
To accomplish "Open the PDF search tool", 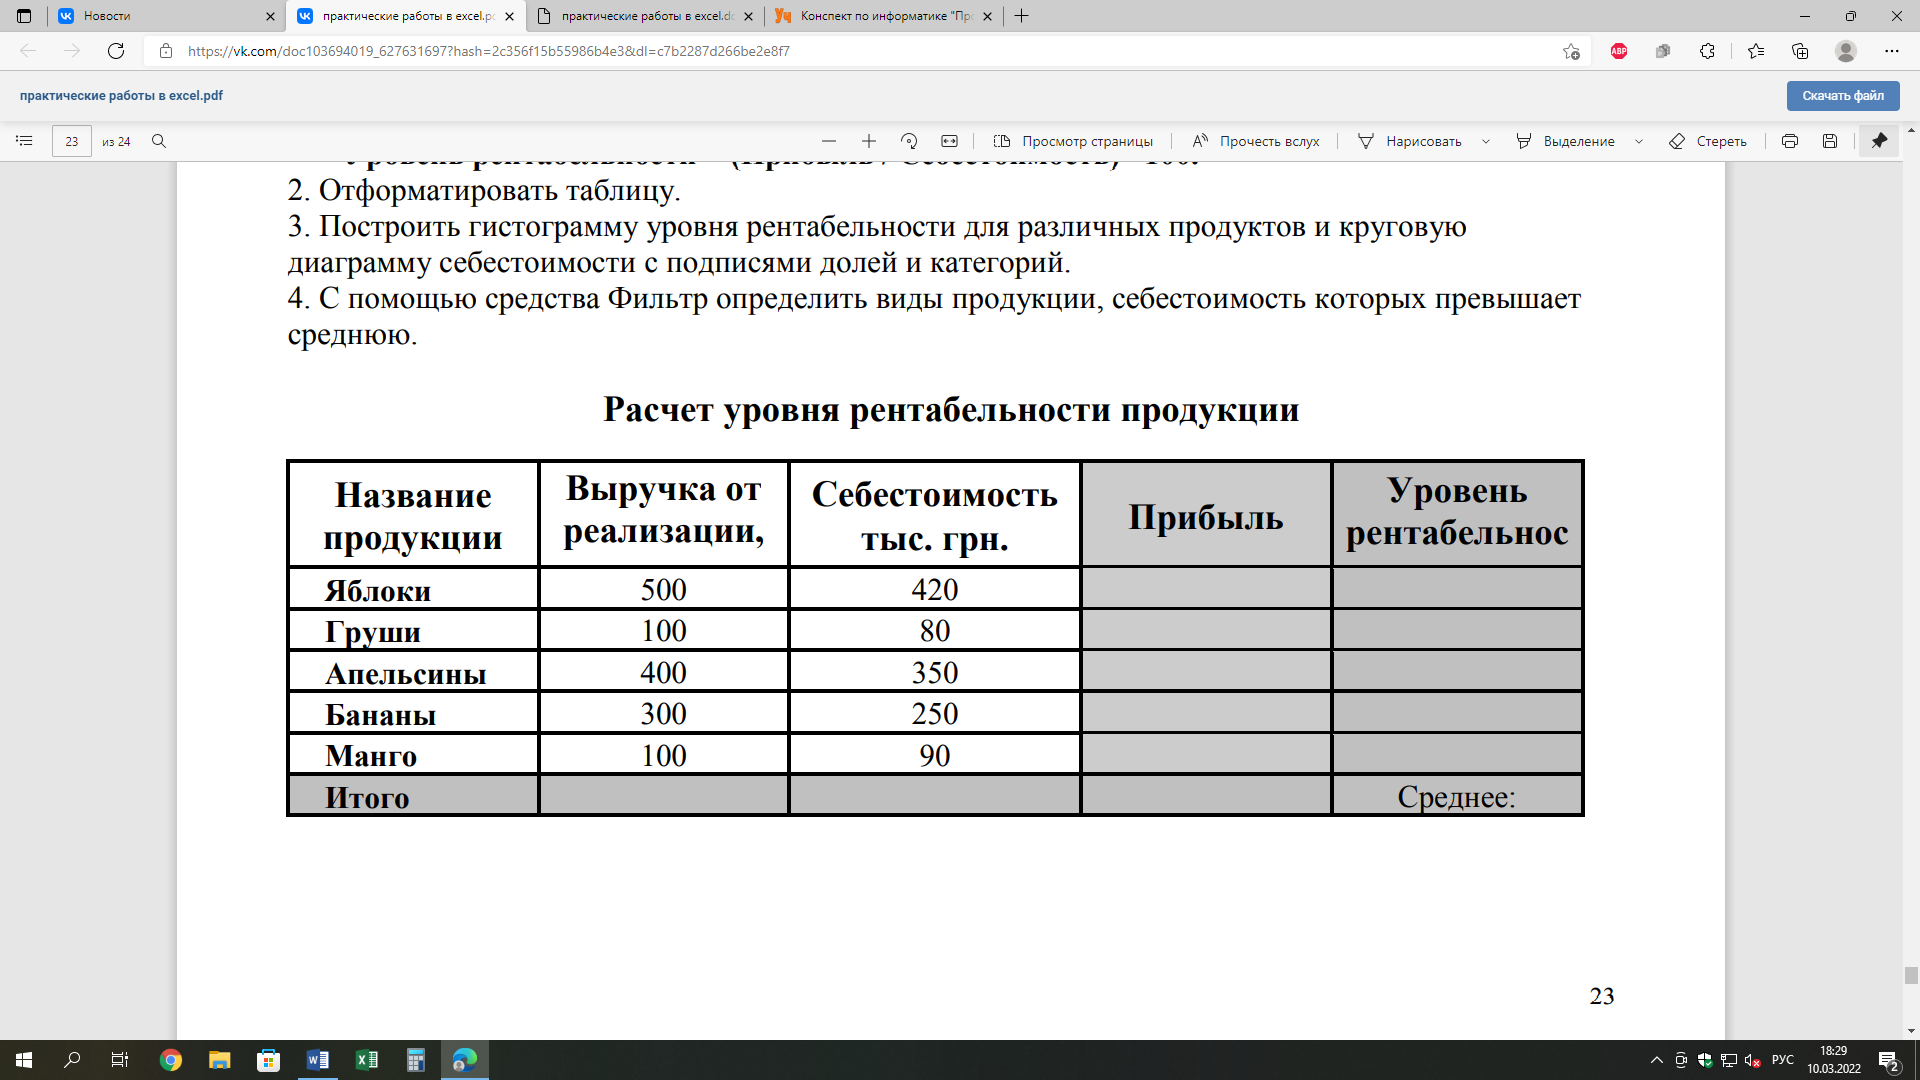I will coord(159,141).
